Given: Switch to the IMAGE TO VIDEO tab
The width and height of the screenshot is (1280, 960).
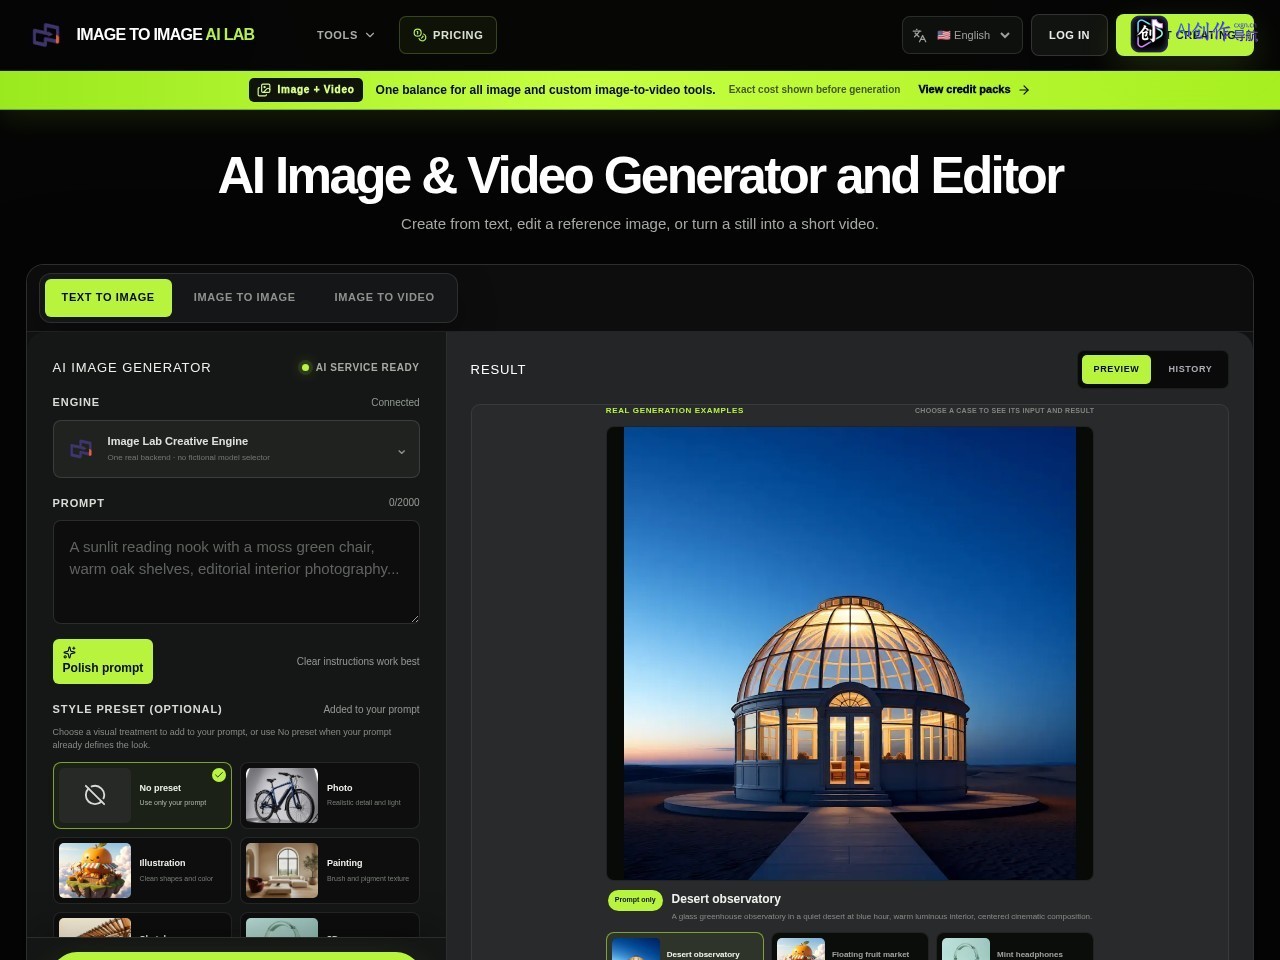Looking at the screenshot, I should tap(384, 298).
